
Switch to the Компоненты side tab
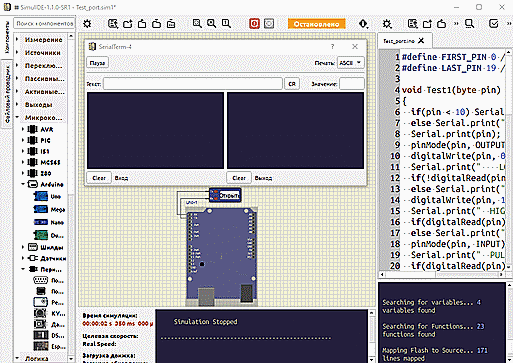point(6,38)
